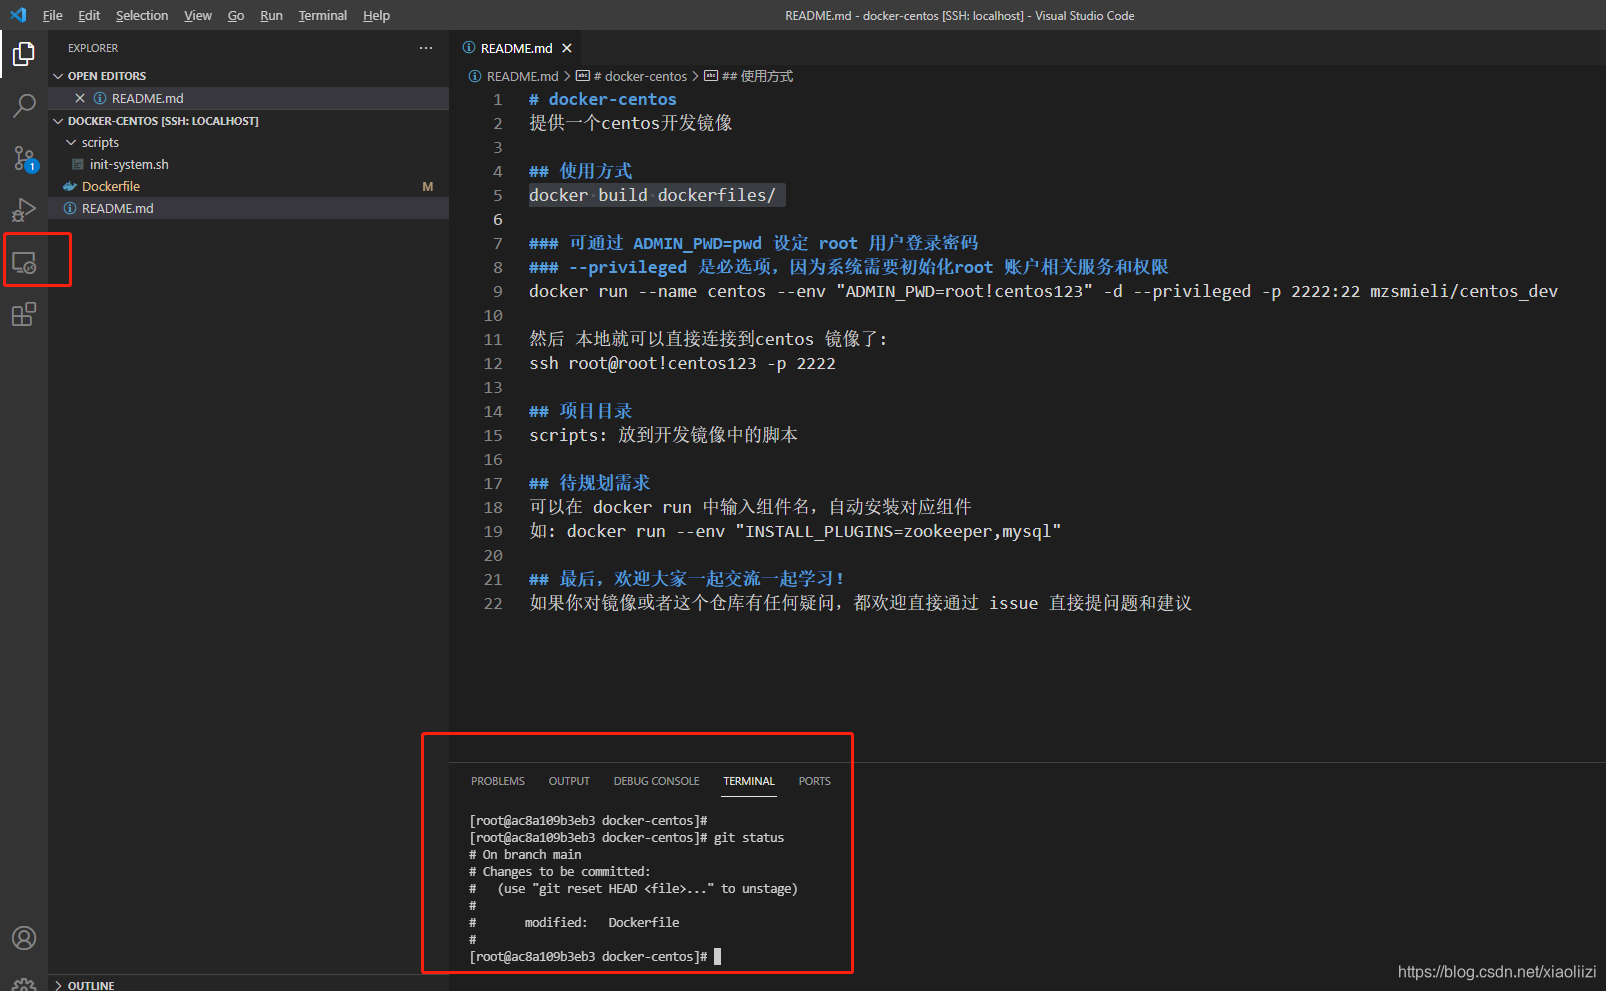1606x991 pixels.
Task: Select the TERMINAL panel tab
Action: pos(749,781)
